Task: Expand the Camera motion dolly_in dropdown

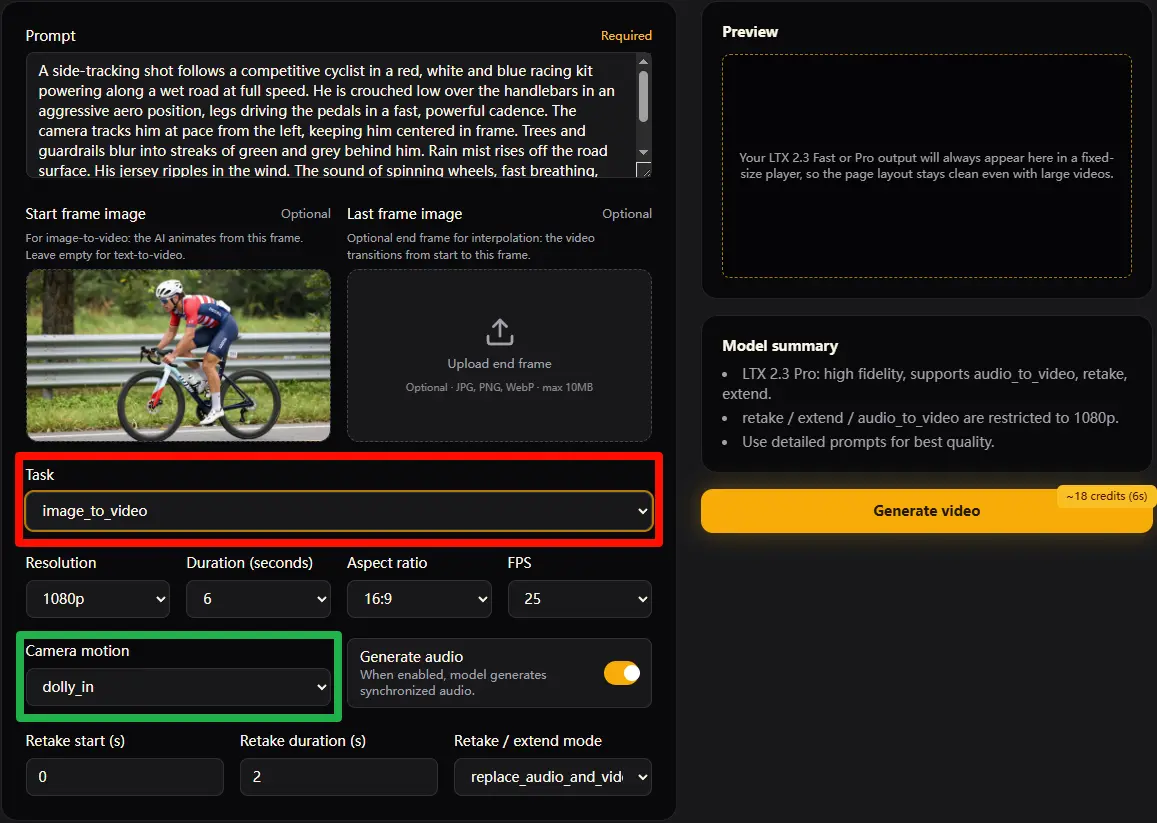Action: tap(178, 687)
